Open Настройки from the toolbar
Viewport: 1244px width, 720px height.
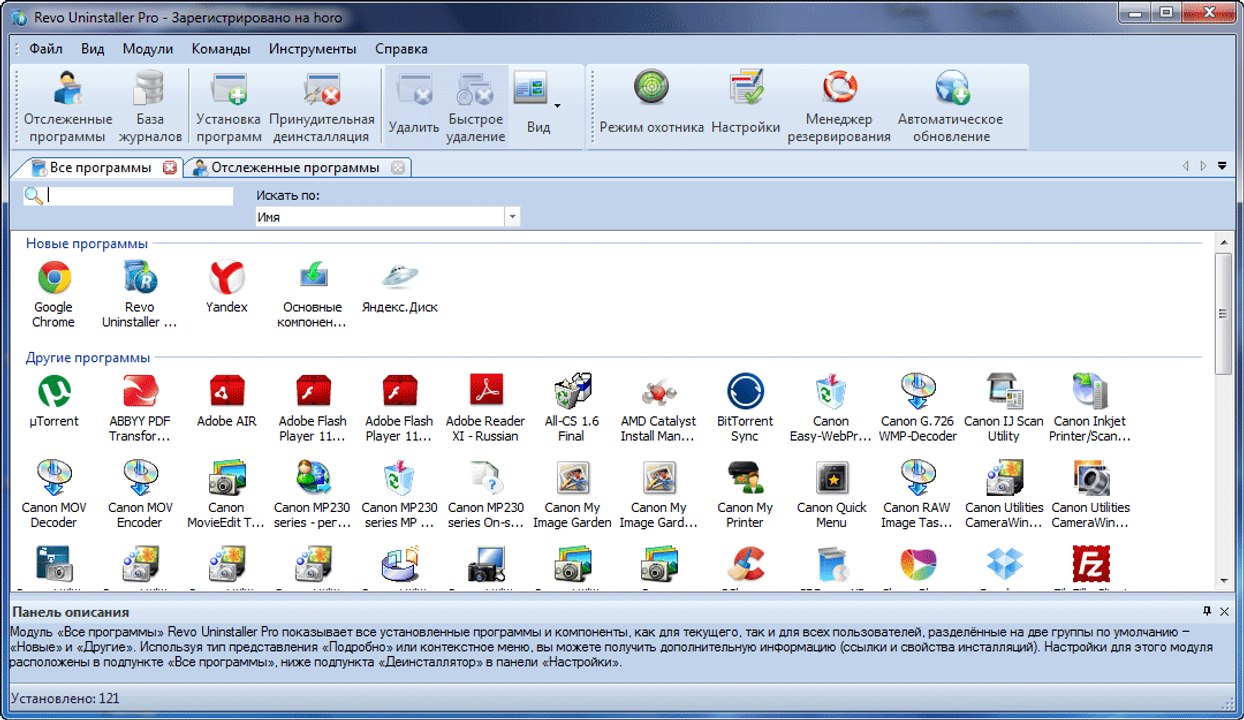click(x=746, y=104)
